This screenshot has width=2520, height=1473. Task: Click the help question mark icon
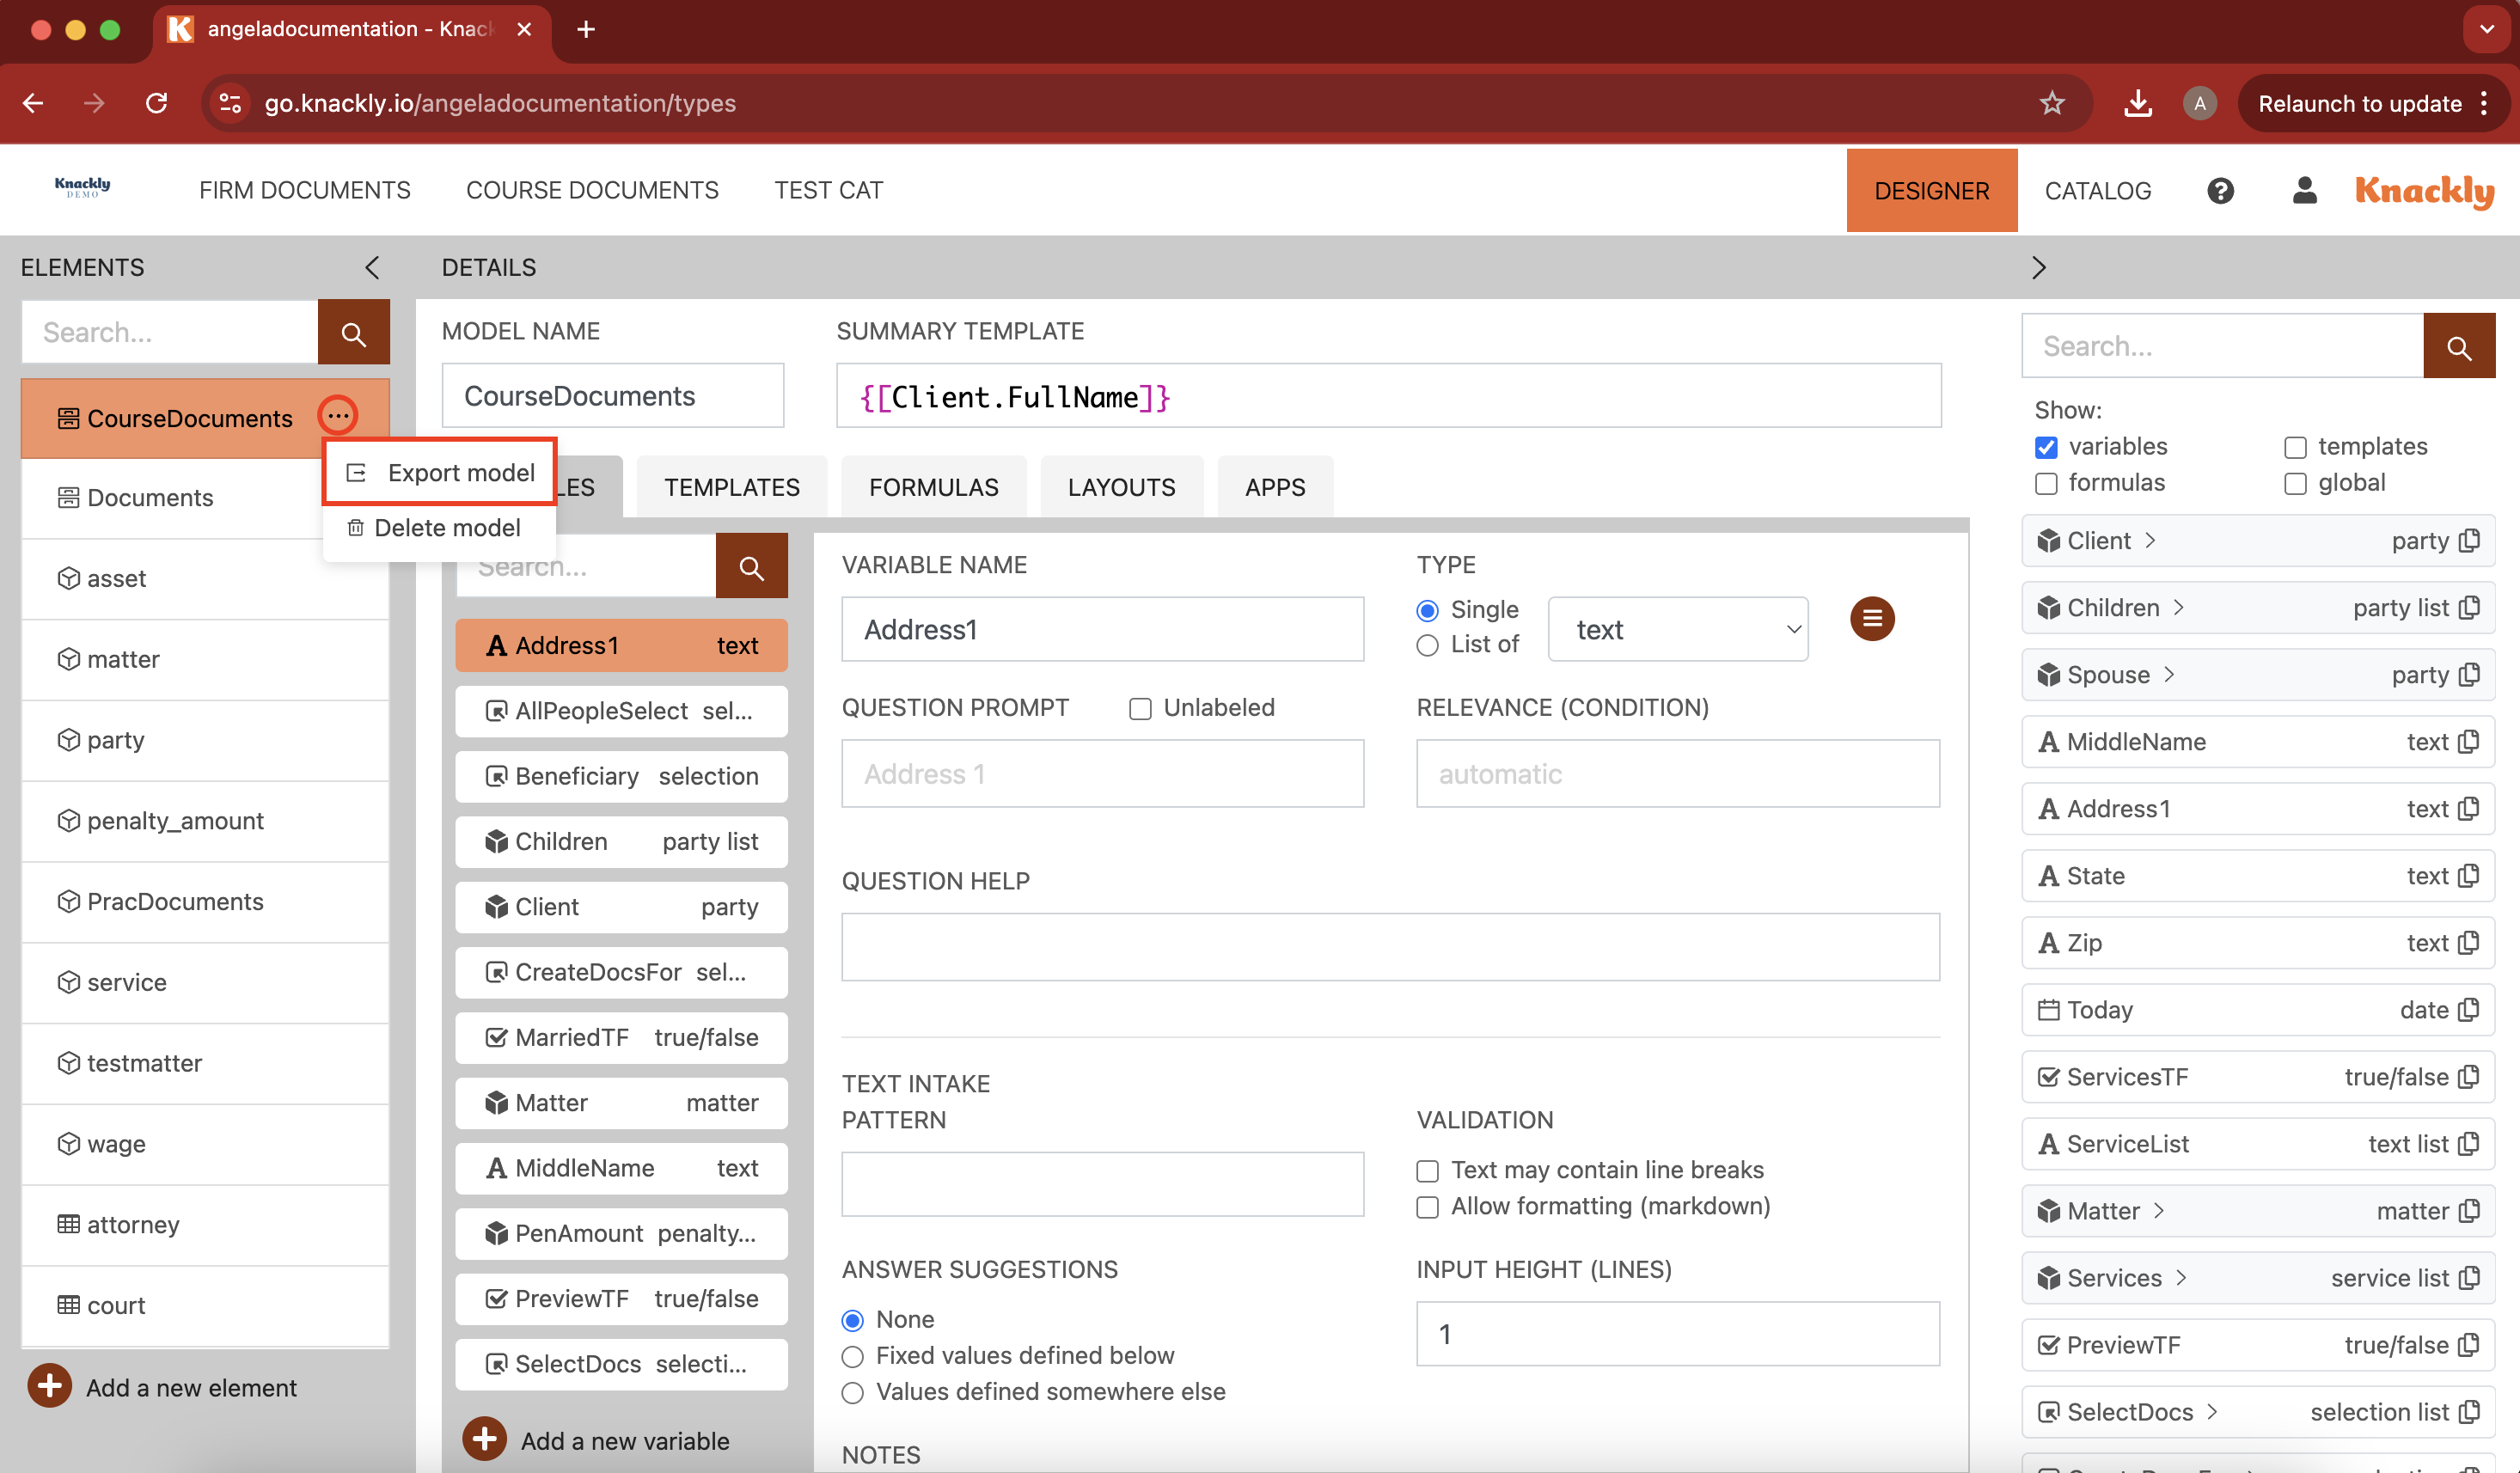click(2220, 190)
